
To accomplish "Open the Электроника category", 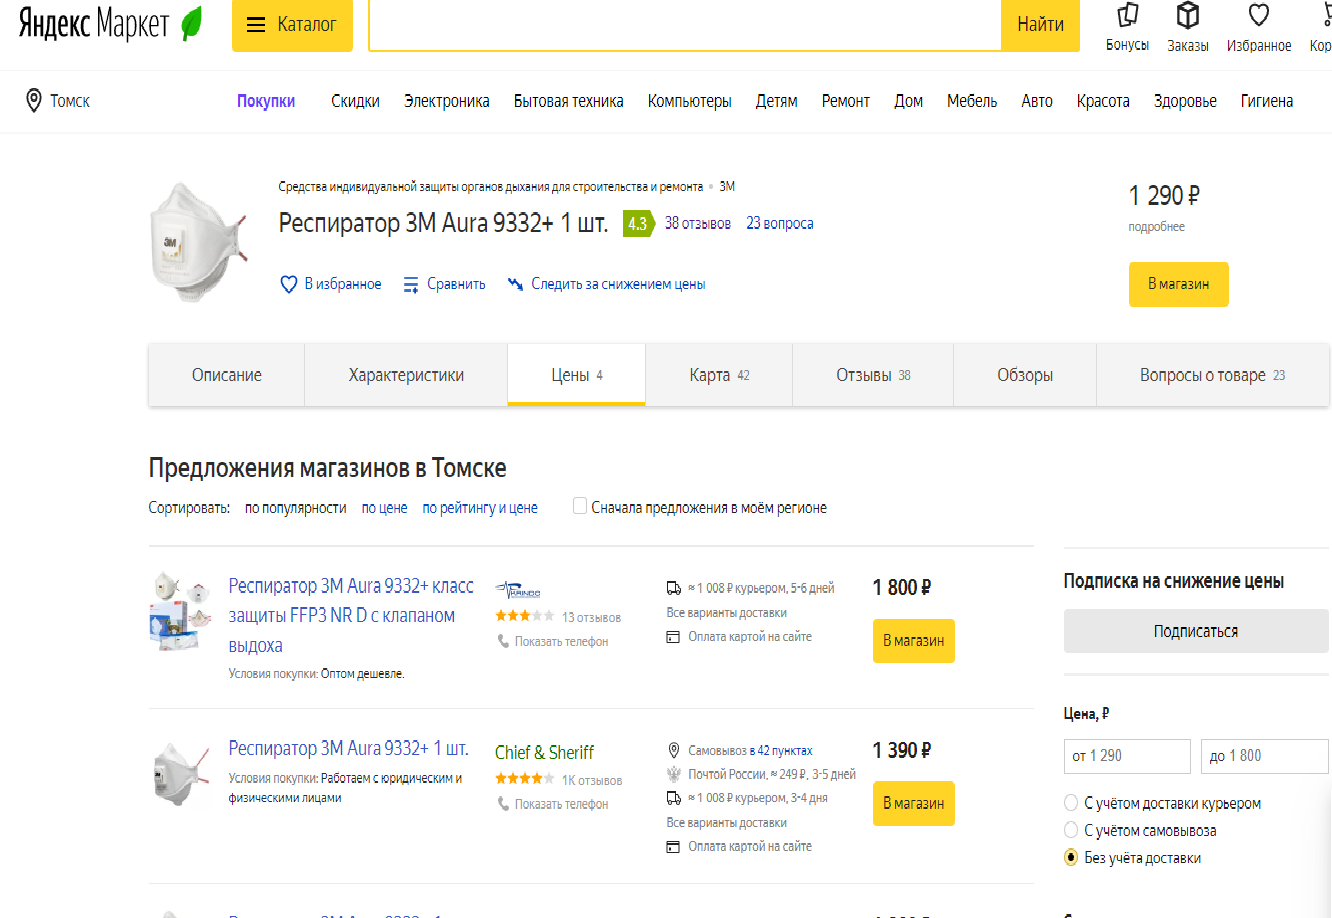I will 447,101.
